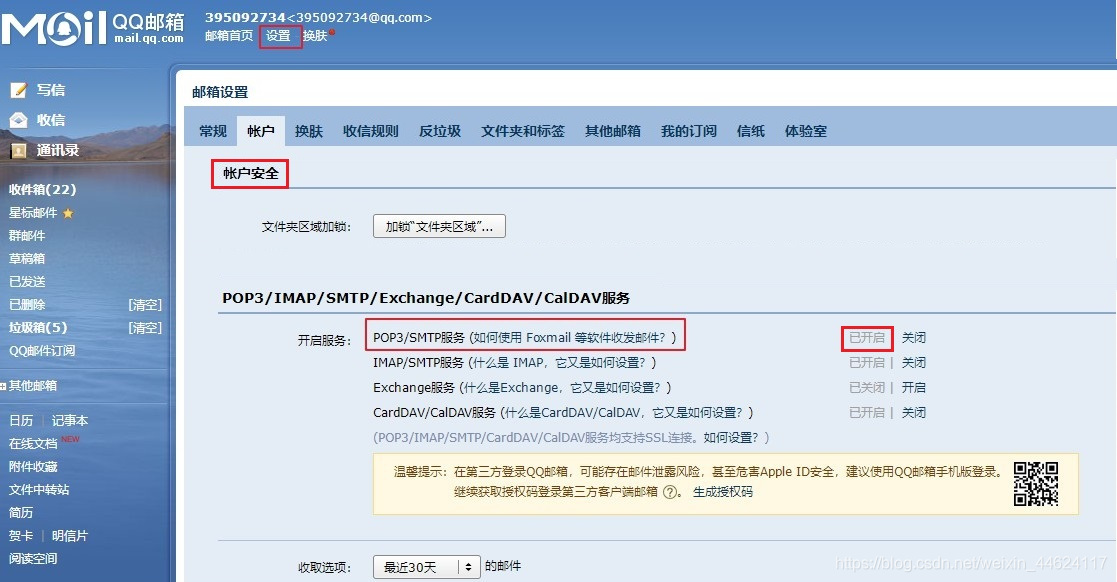Open the 信纸 tab

point(751,131)
